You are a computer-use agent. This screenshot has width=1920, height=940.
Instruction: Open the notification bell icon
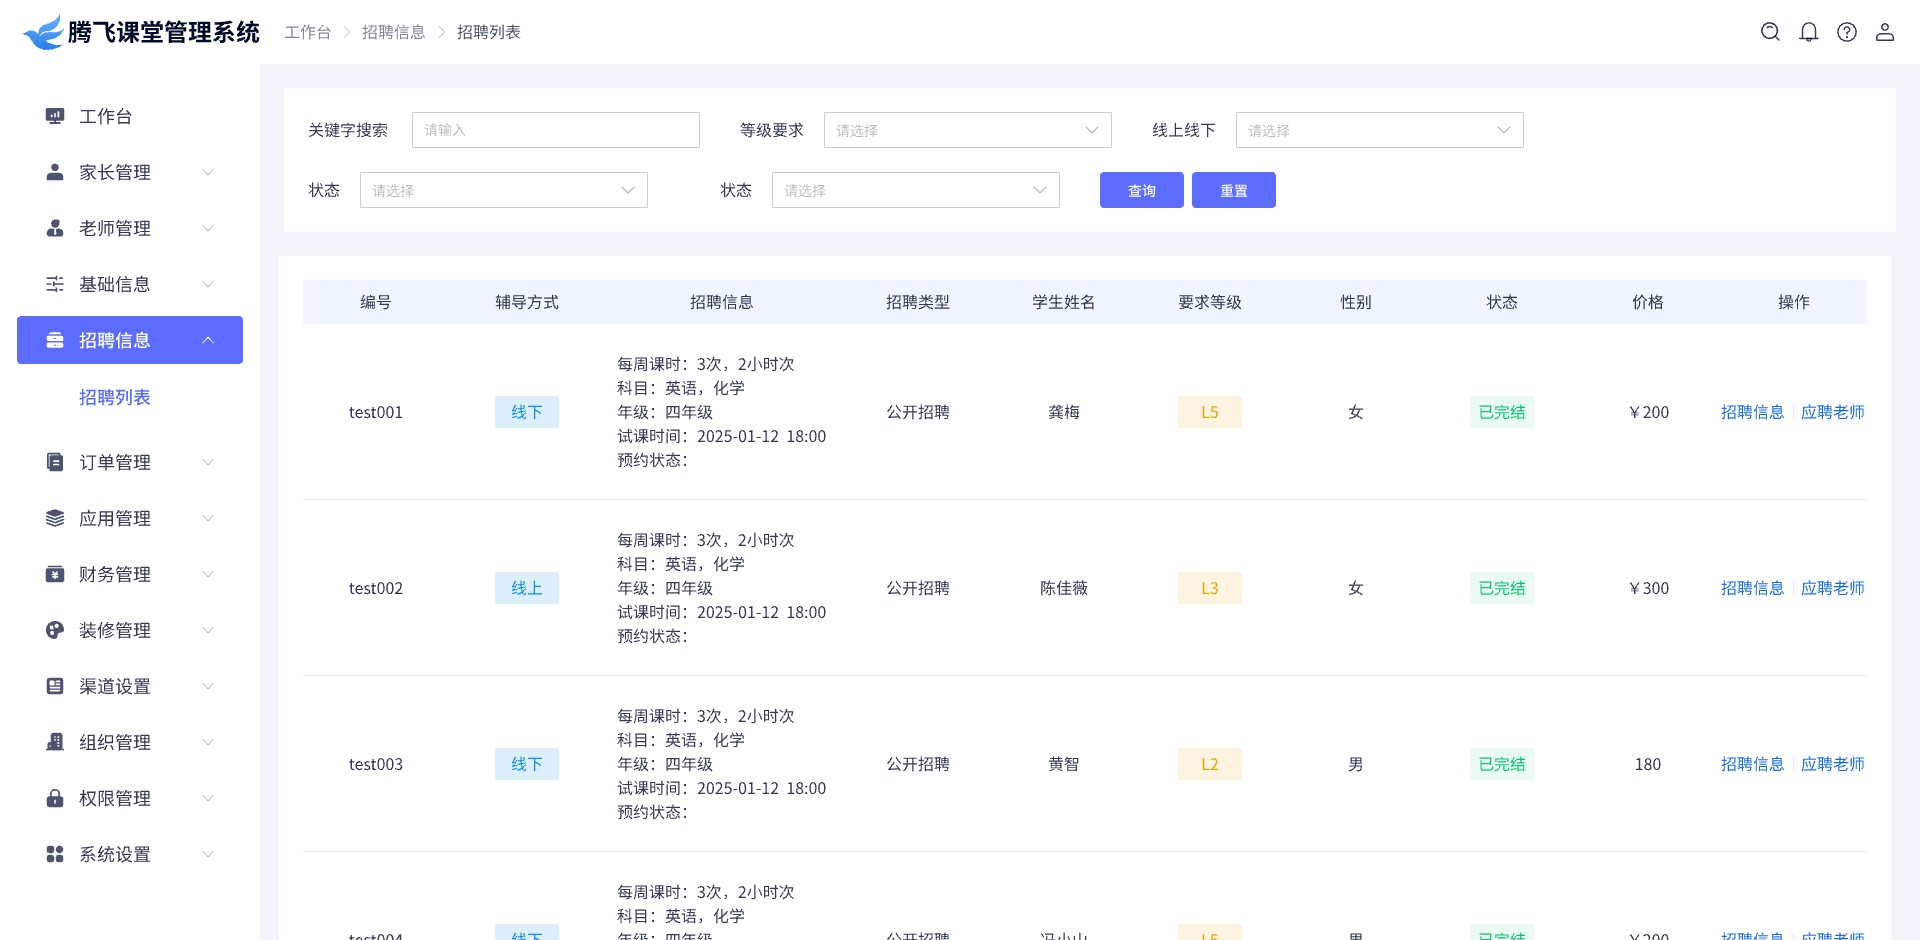tap(1808, 32)
